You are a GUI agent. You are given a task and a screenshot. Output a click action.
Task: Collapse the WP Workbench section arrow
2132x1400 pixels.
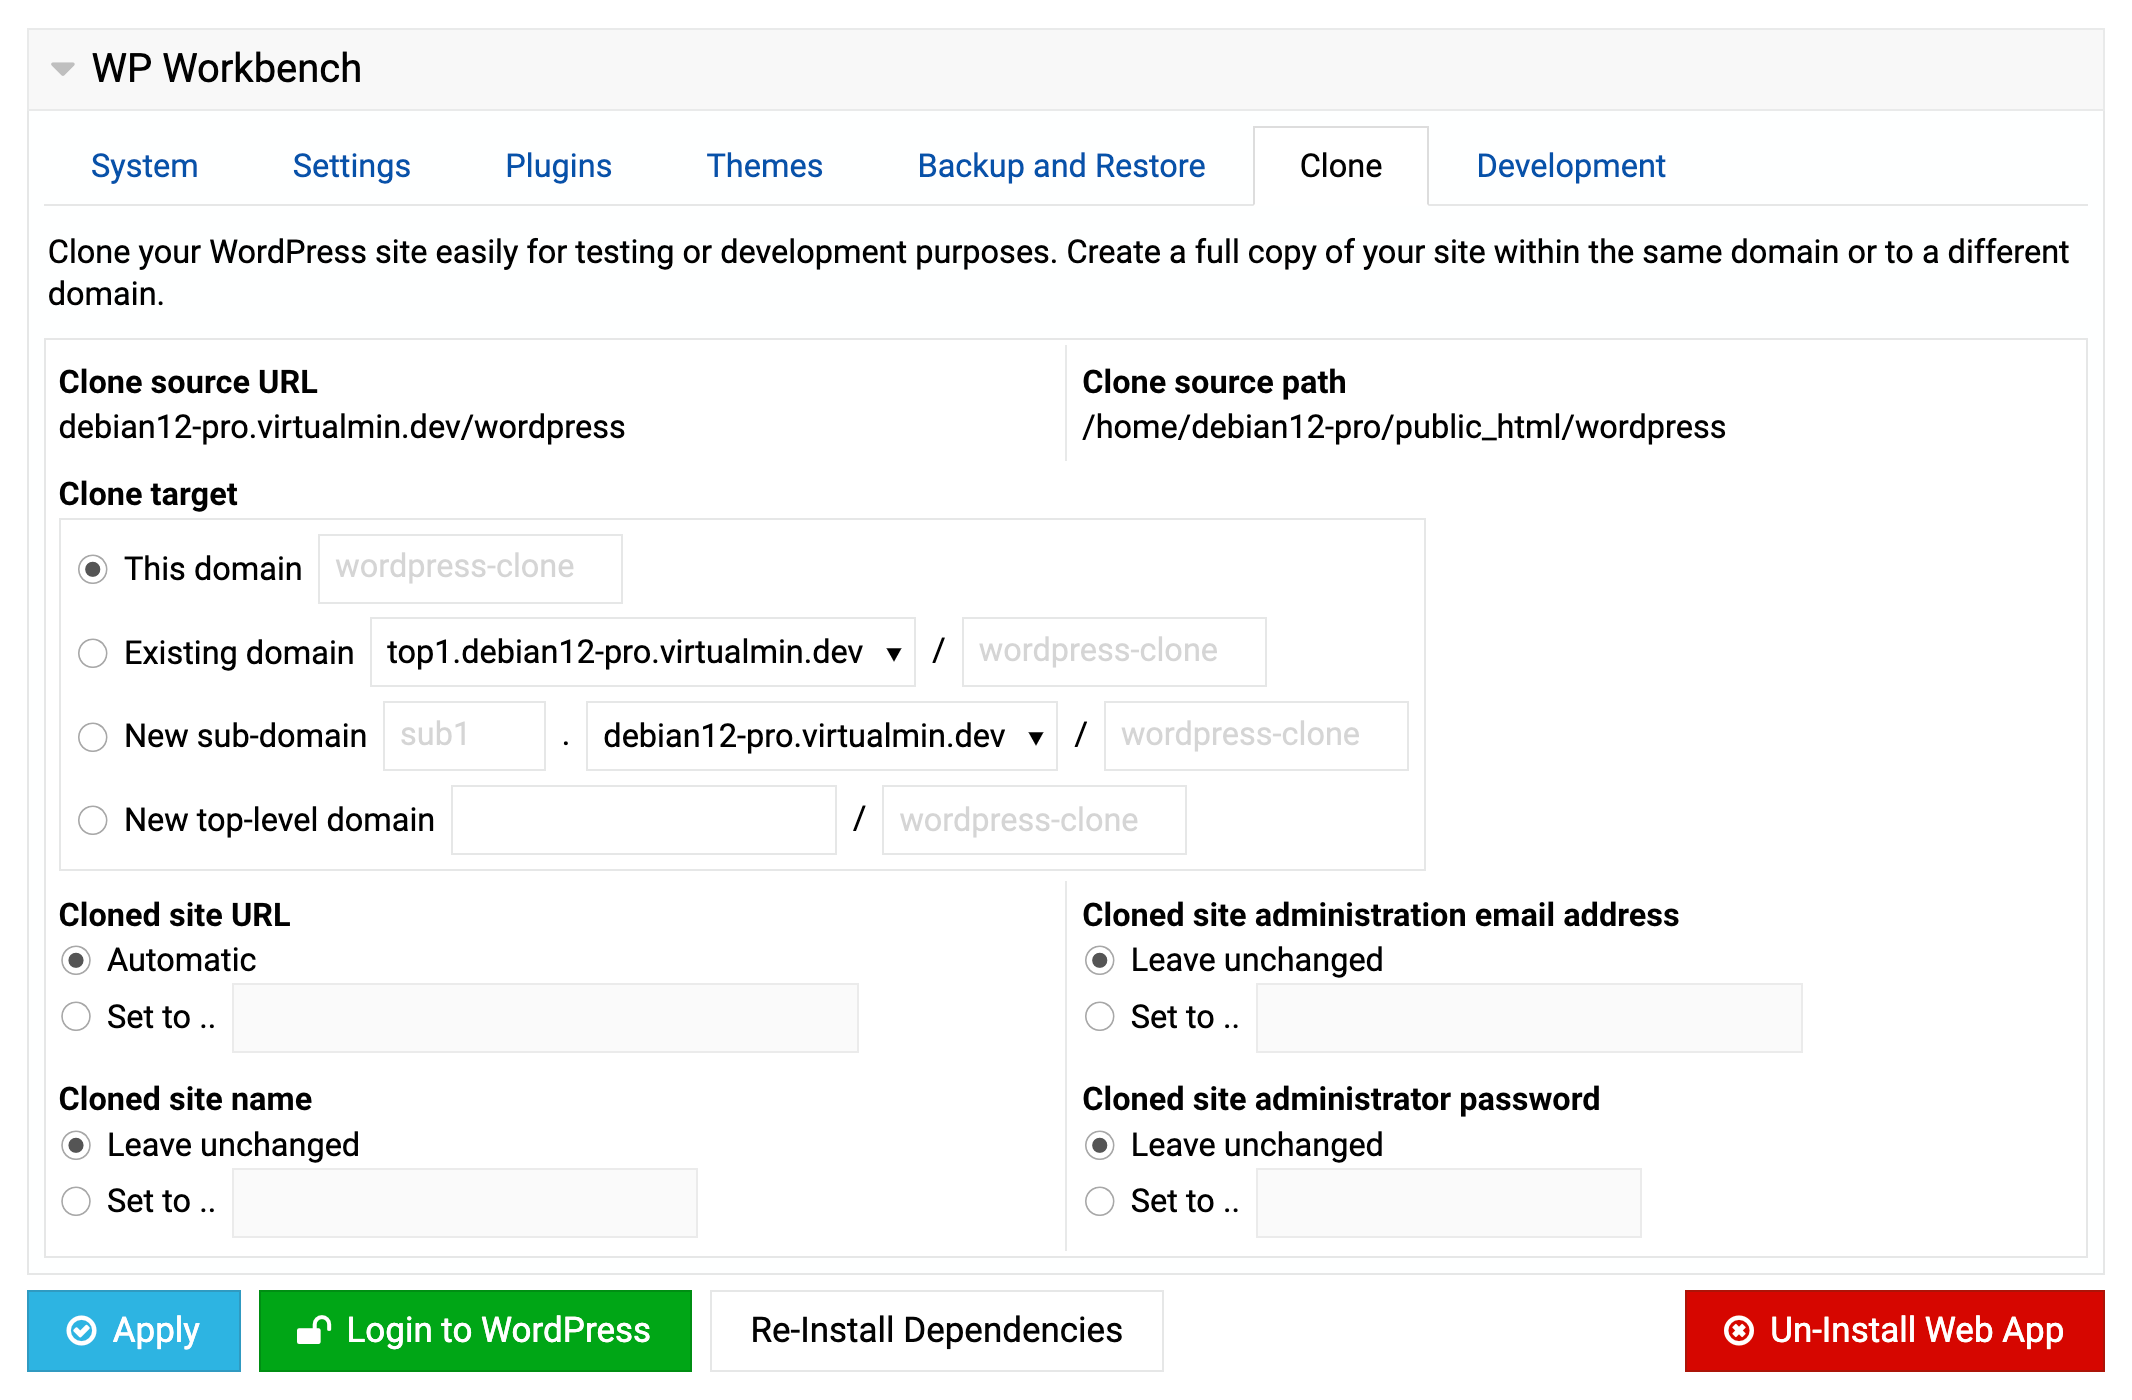[63, 69]
